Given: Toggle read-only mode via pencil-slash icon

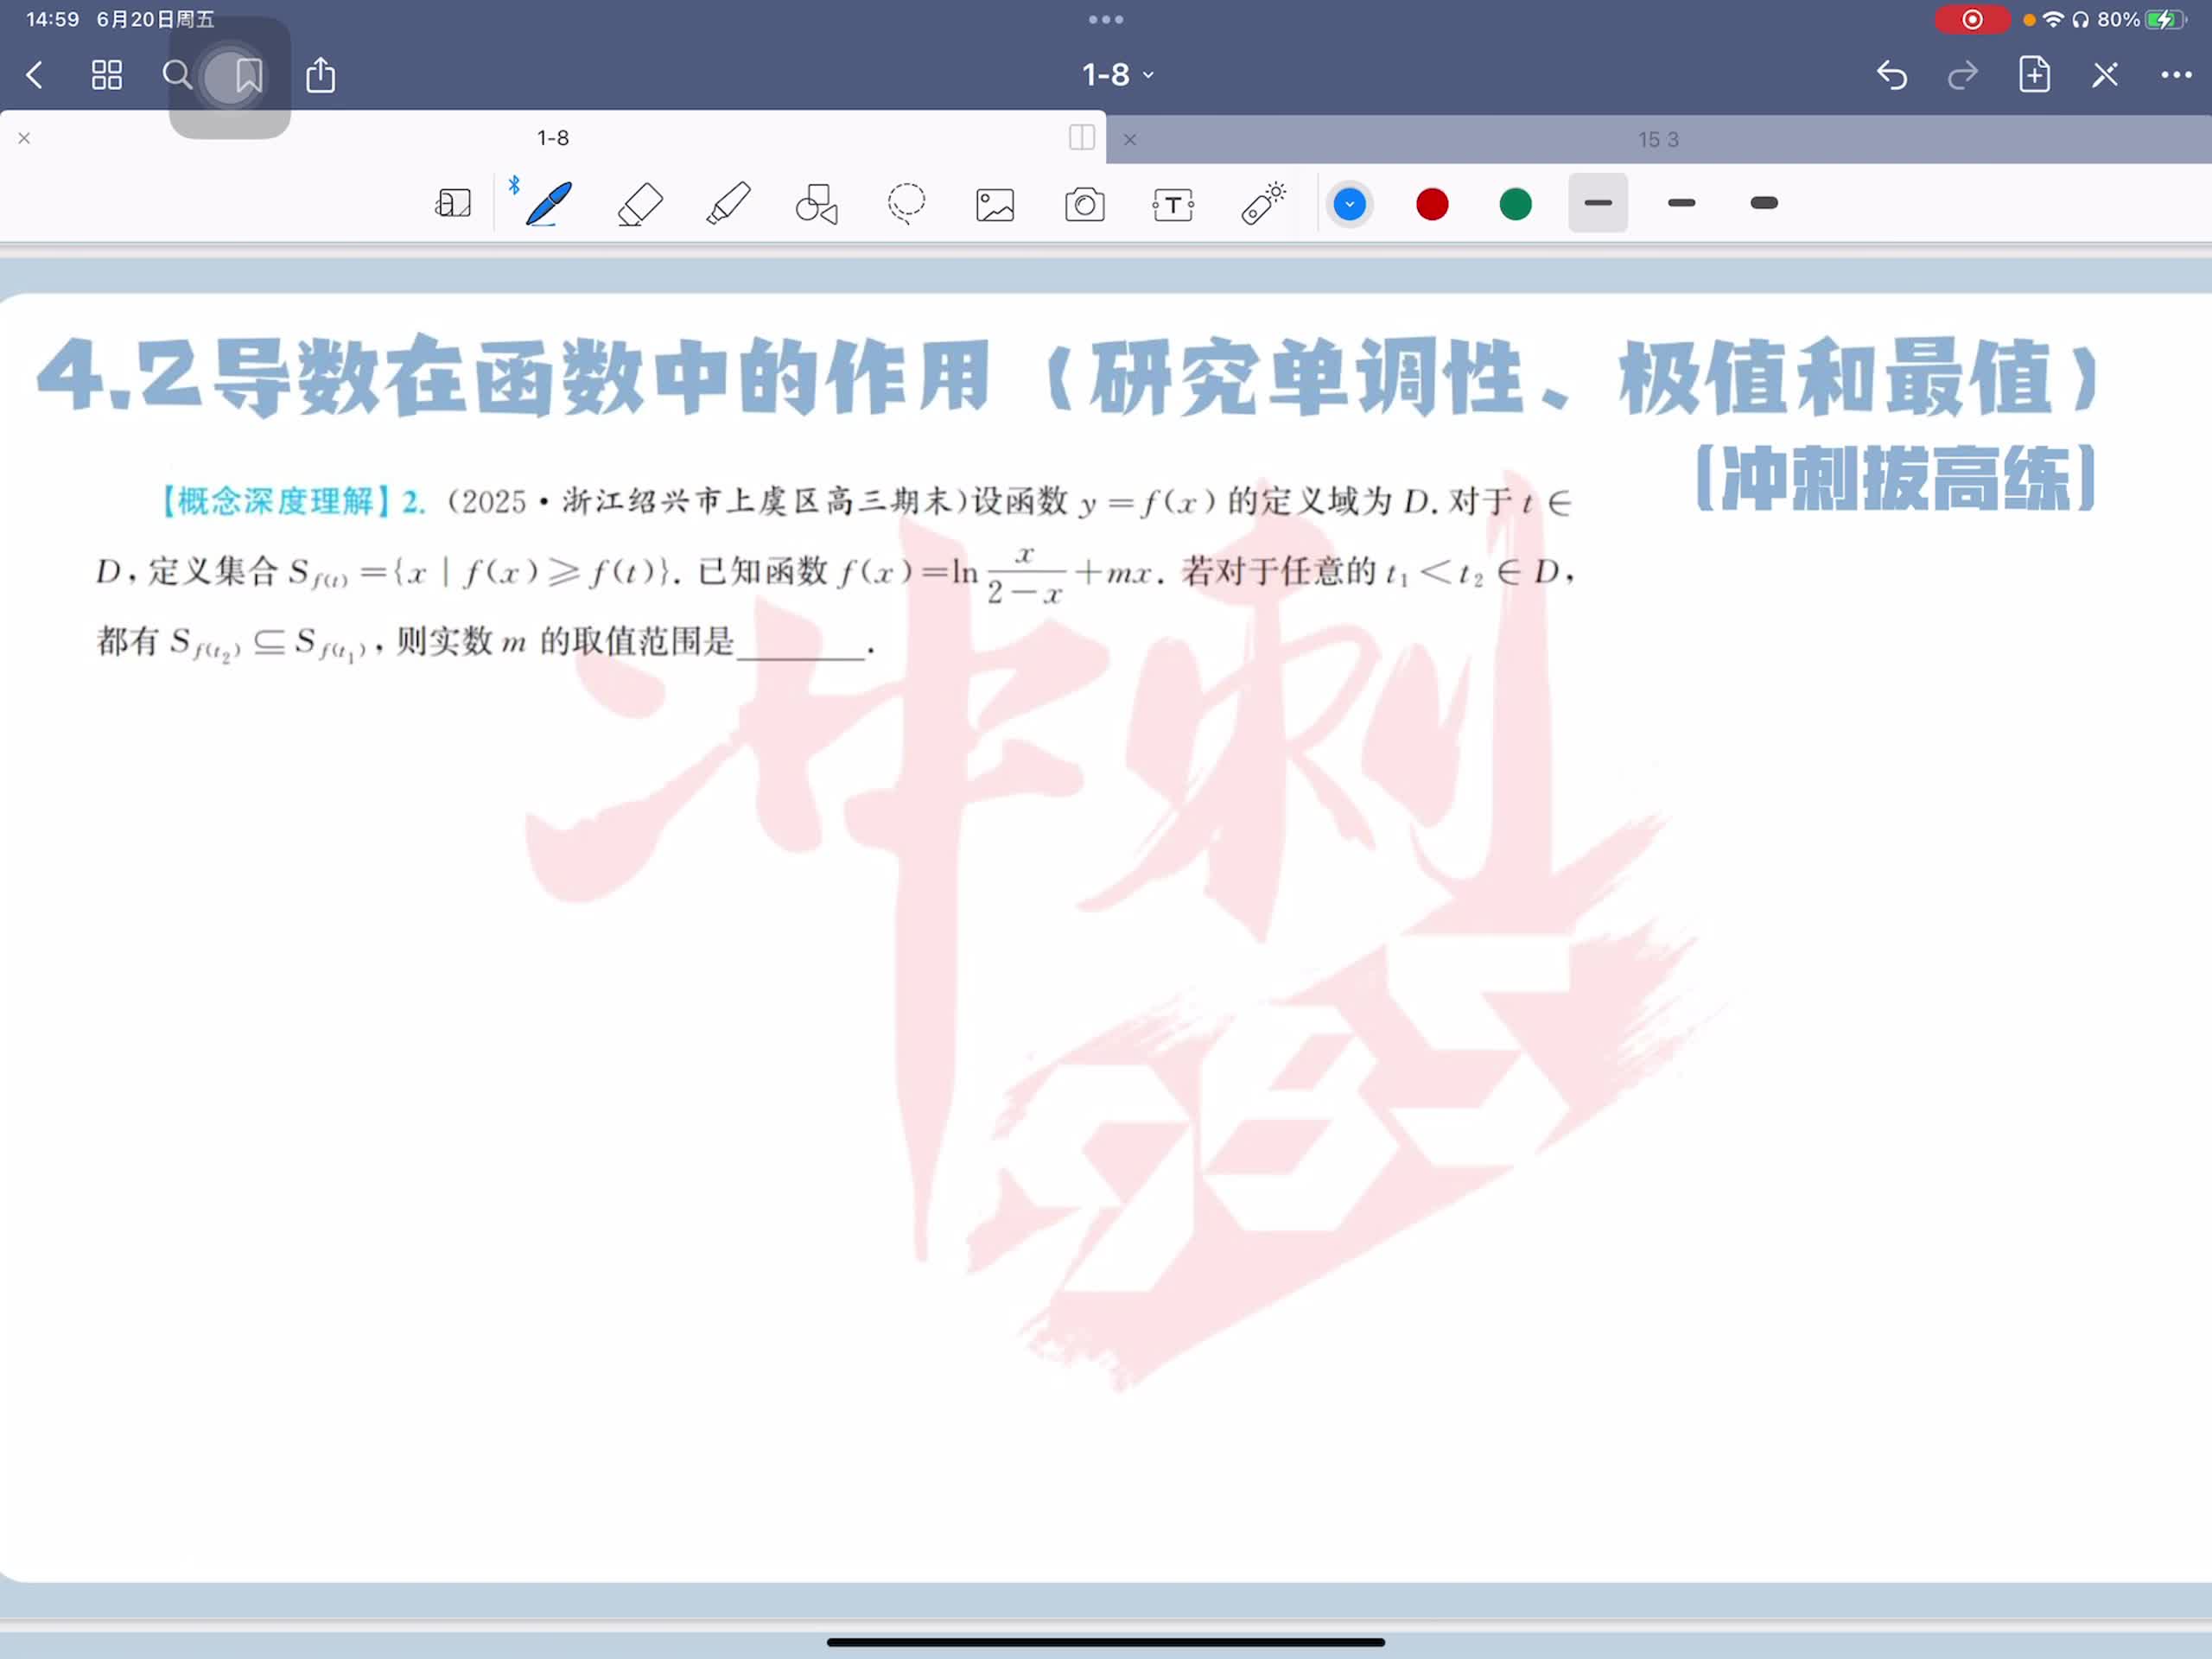Looking at the screenshot, I should pos(2105,75).
